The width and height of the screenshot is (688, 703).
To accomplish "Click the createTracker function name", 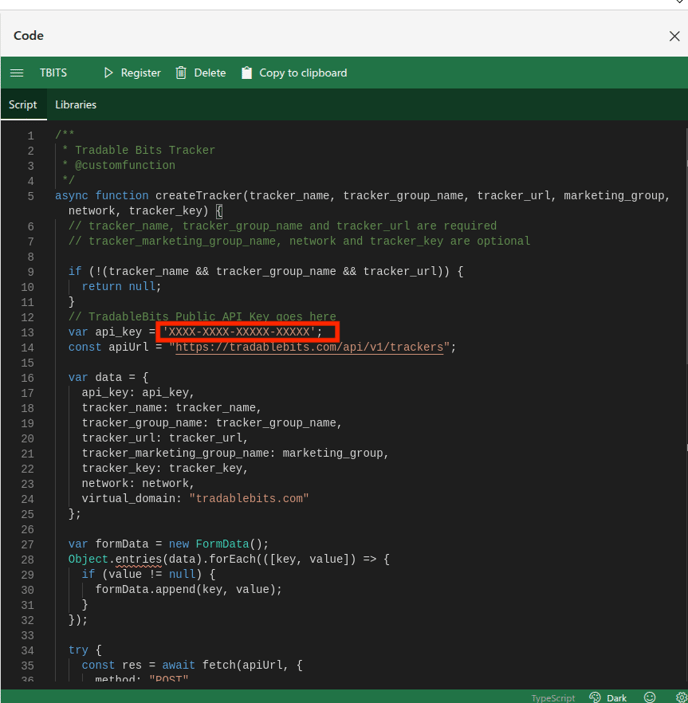I will pyautogui.click(x=199, y=195).
